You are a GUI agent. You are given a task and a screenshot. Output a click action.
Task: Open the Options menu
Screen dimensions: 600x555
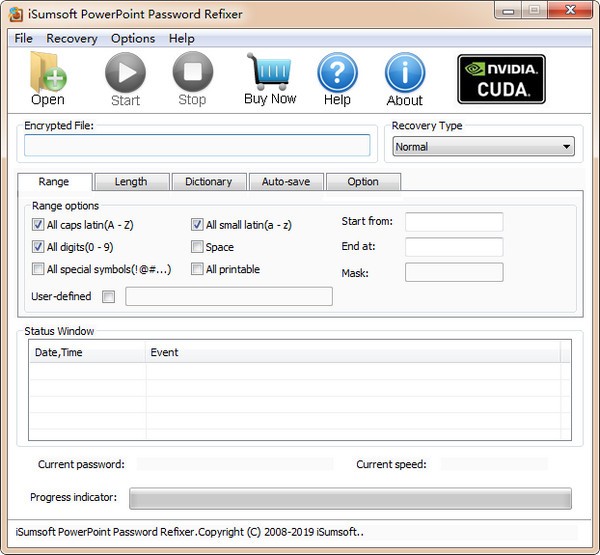click(x=133, y=38)
